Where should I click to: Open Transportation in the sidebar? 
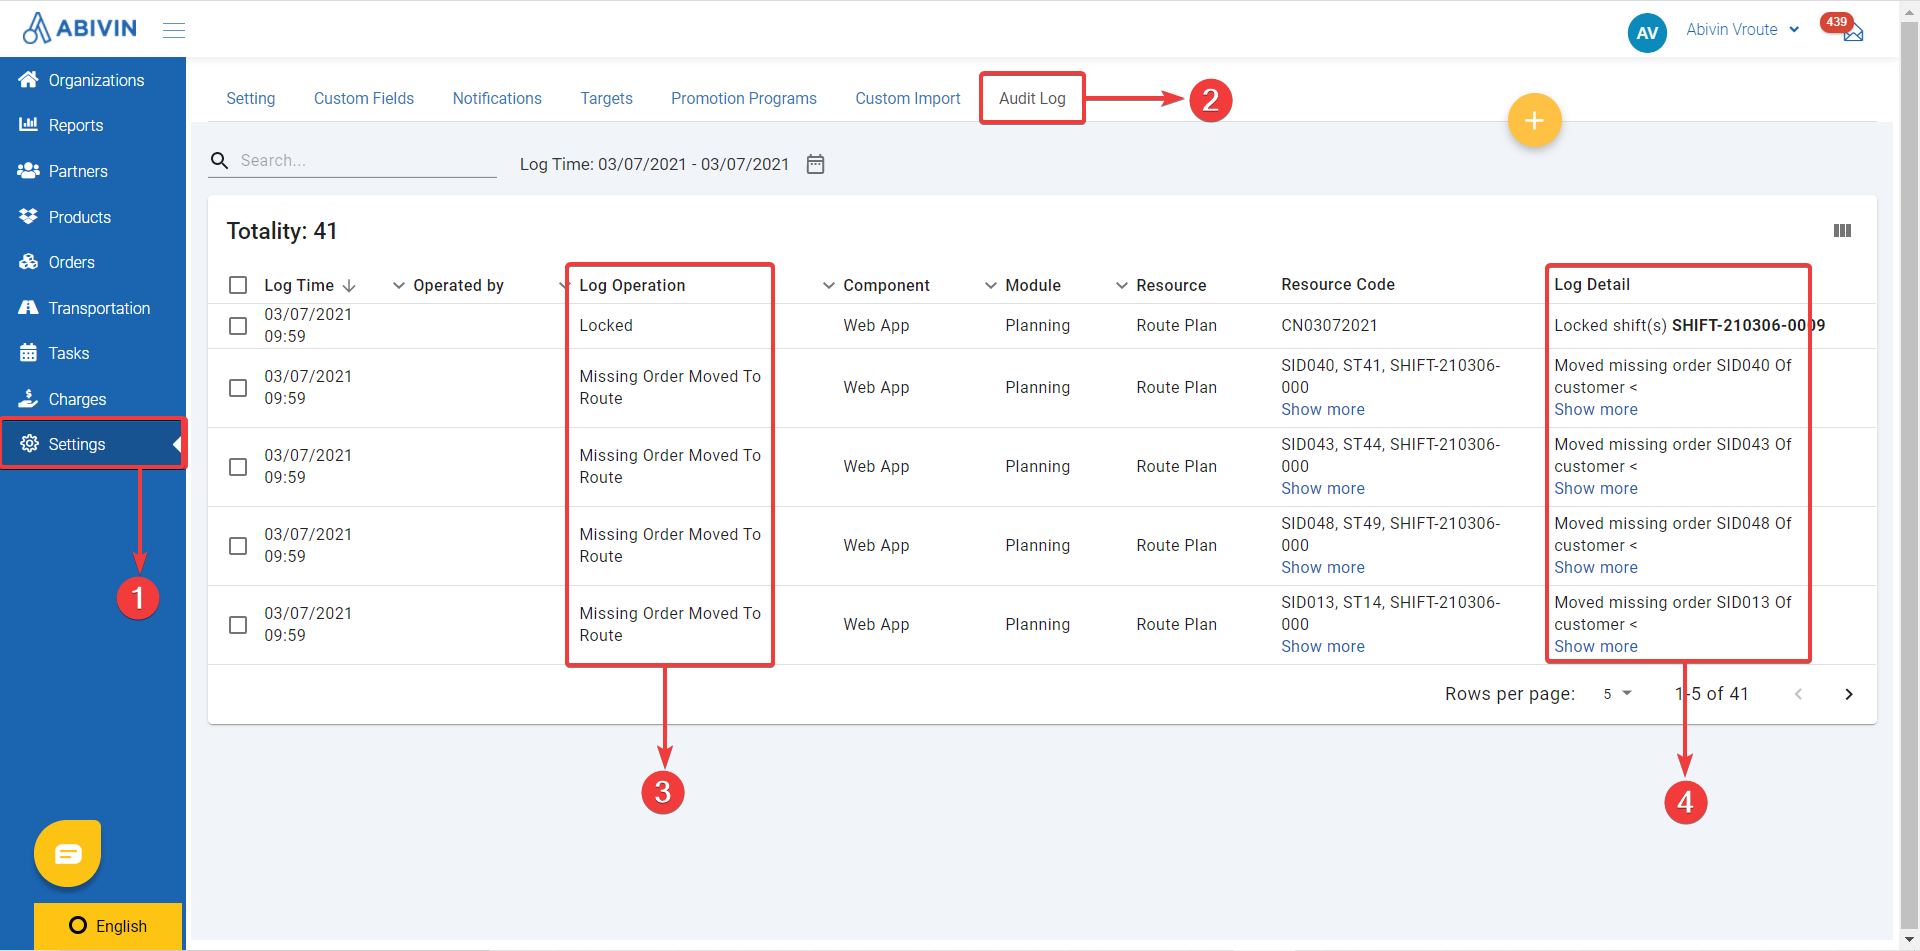93,308
